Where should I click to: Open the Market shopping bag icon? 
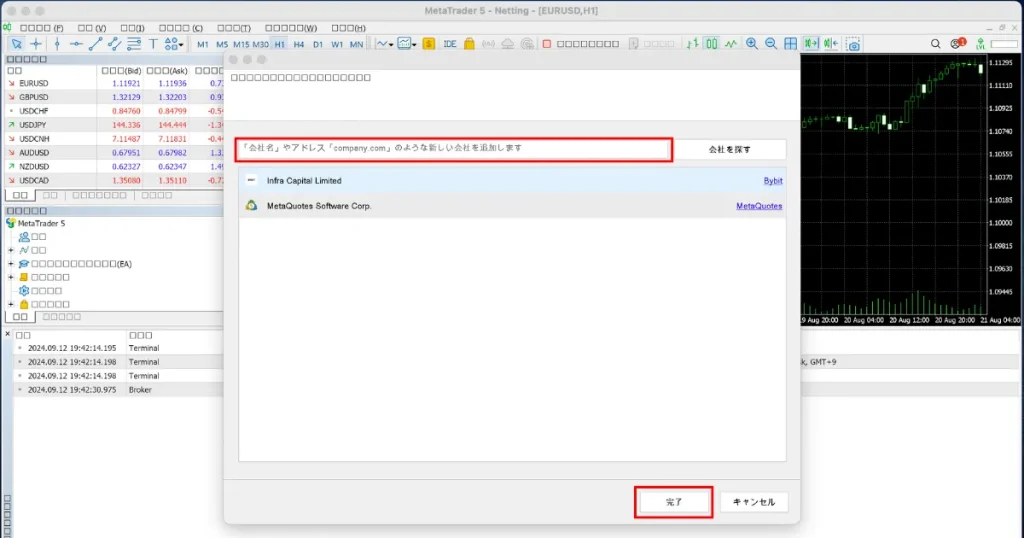click(469, 44)
